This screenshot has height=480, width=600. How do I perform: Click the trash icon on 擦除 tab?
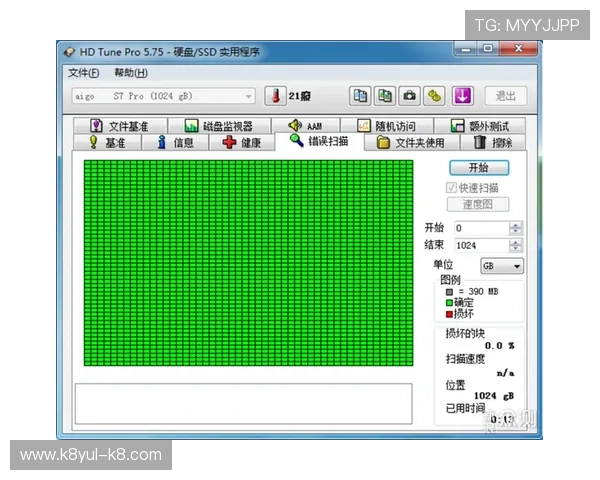click(480, 142)
